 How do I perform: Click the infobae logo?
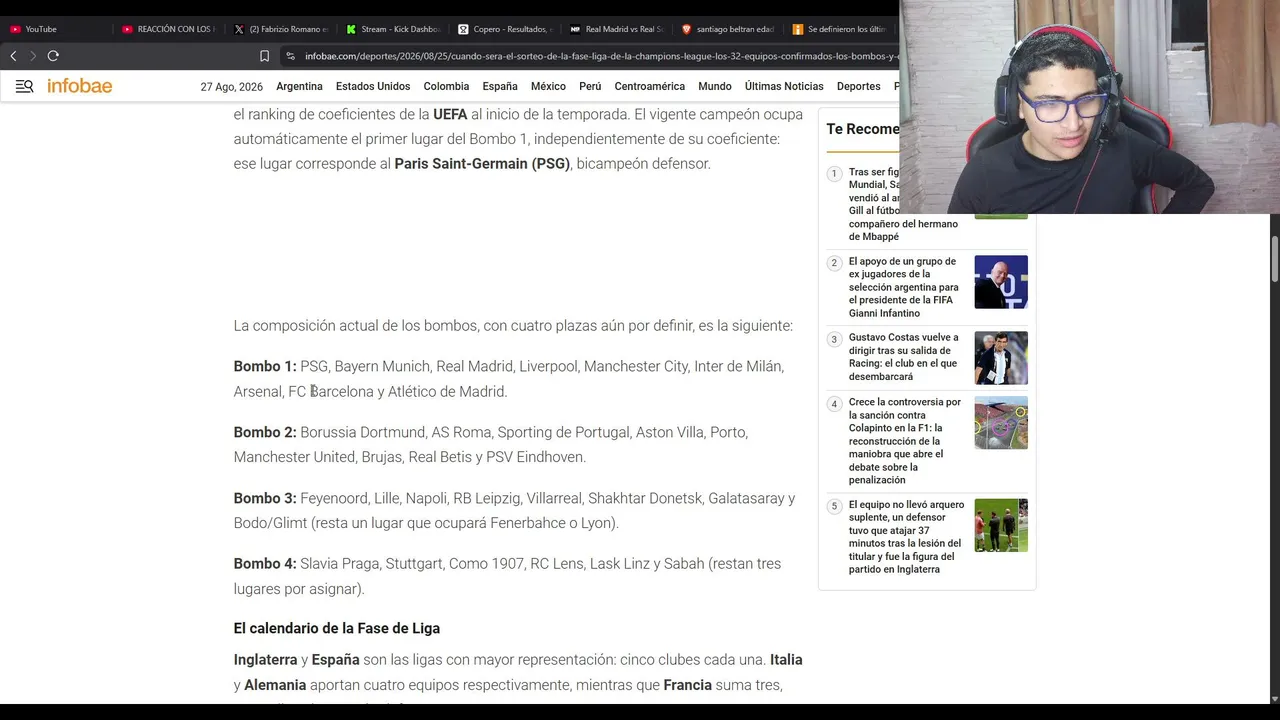click(79, 86)
